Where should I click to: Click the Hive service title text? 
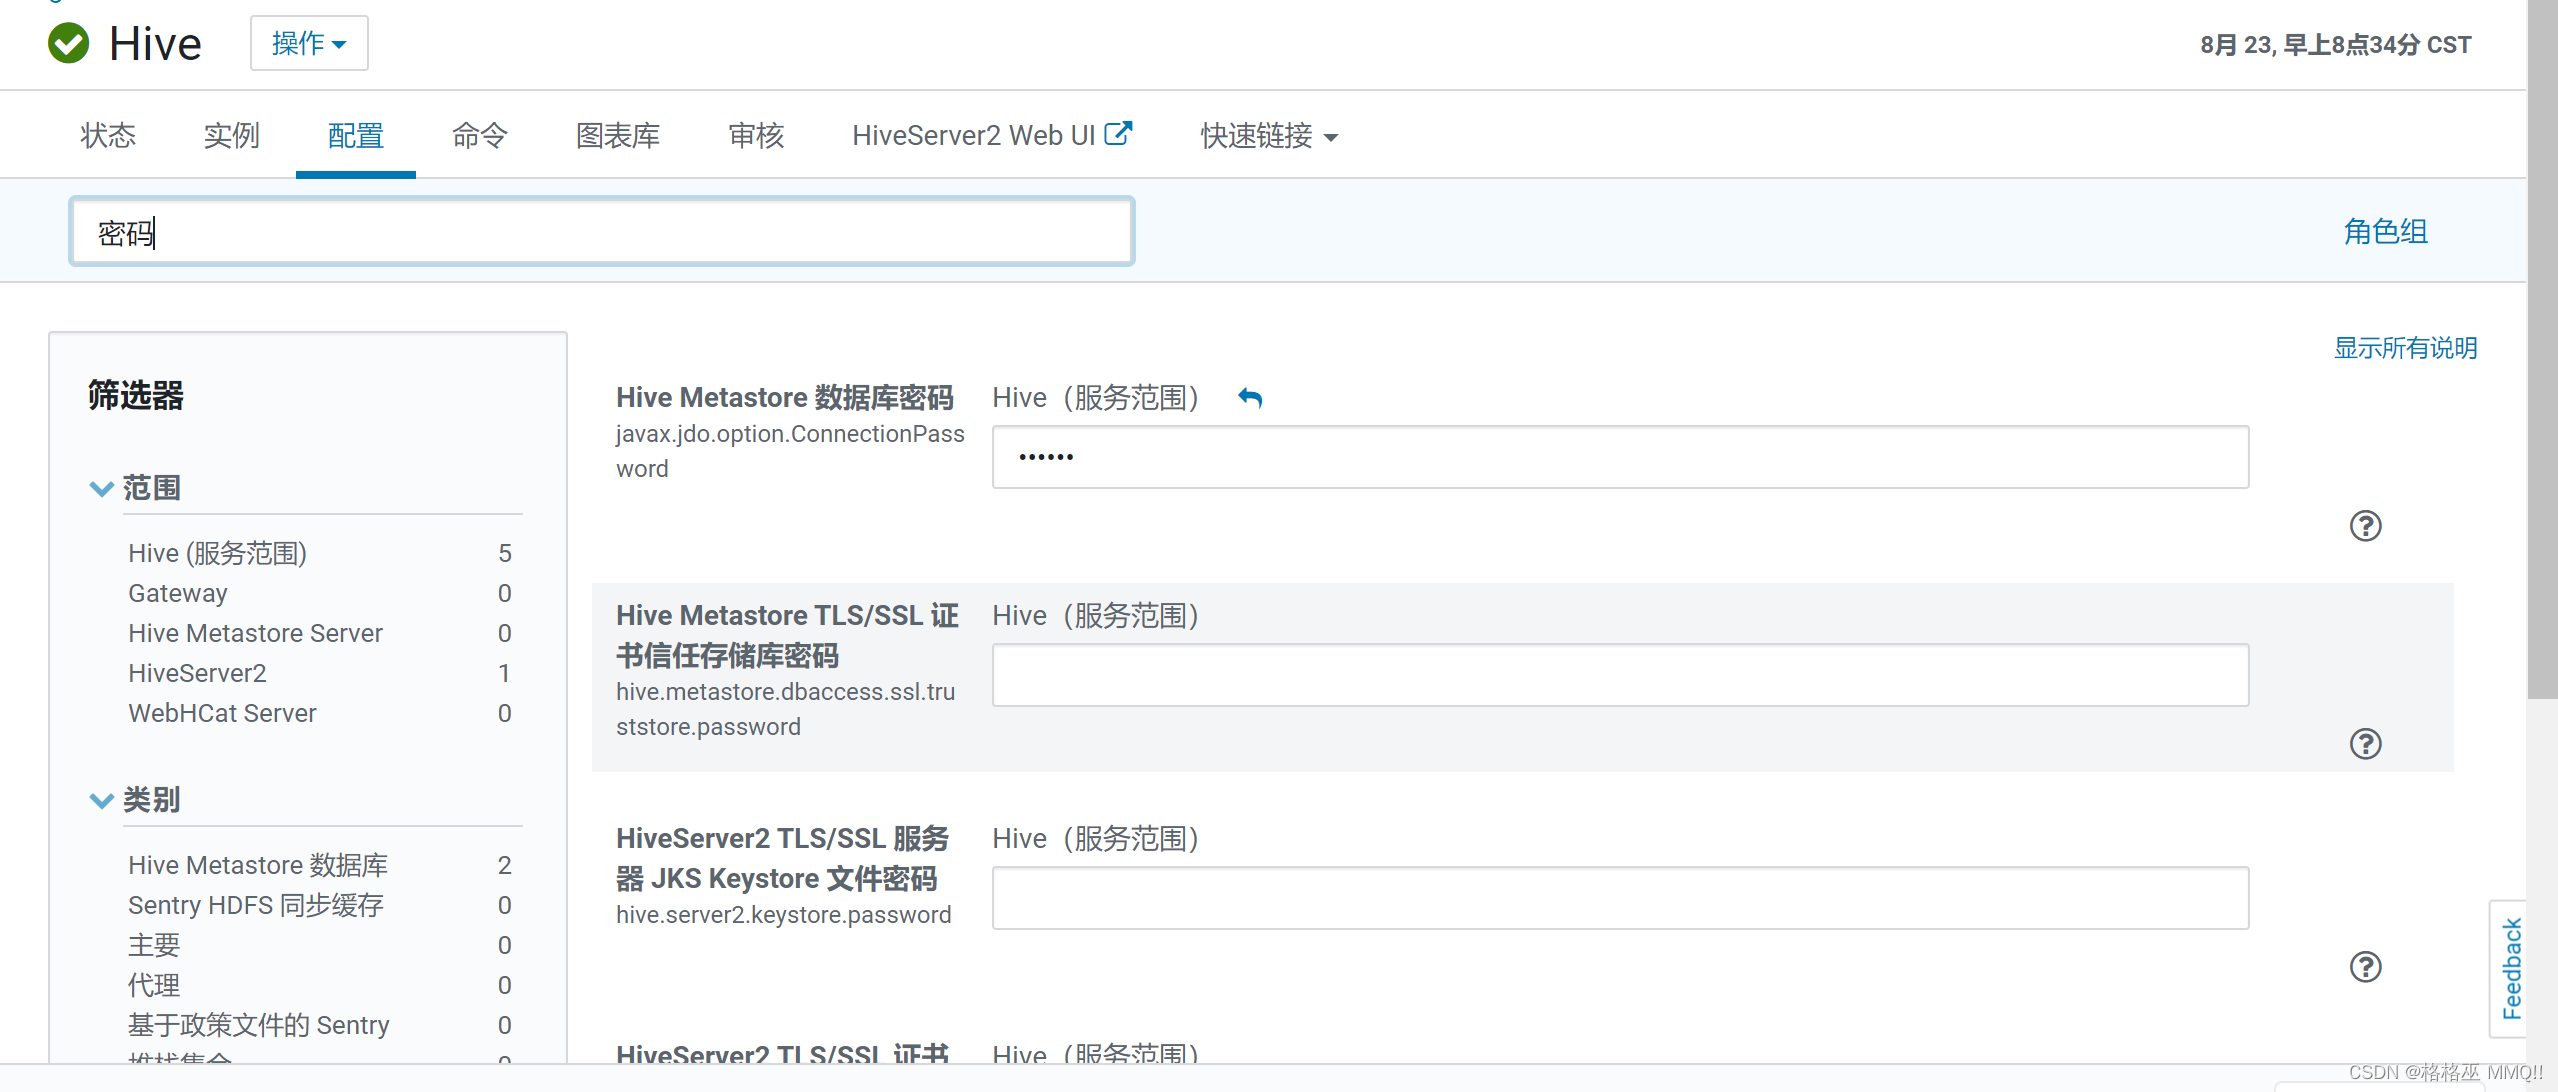(x=155, y=44)
